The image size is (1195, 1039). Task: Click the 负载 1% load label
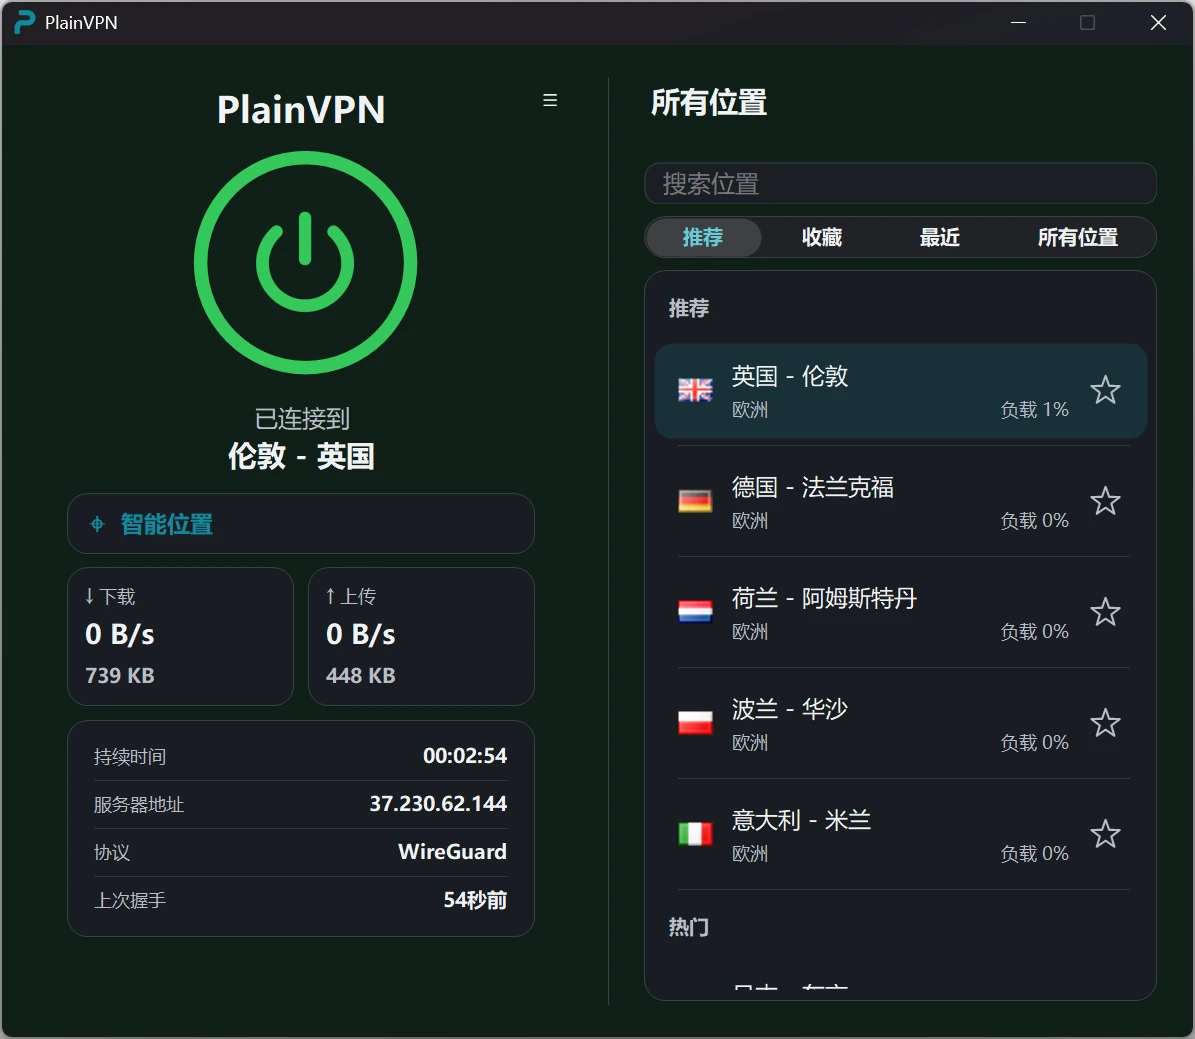coord(1034,409)
